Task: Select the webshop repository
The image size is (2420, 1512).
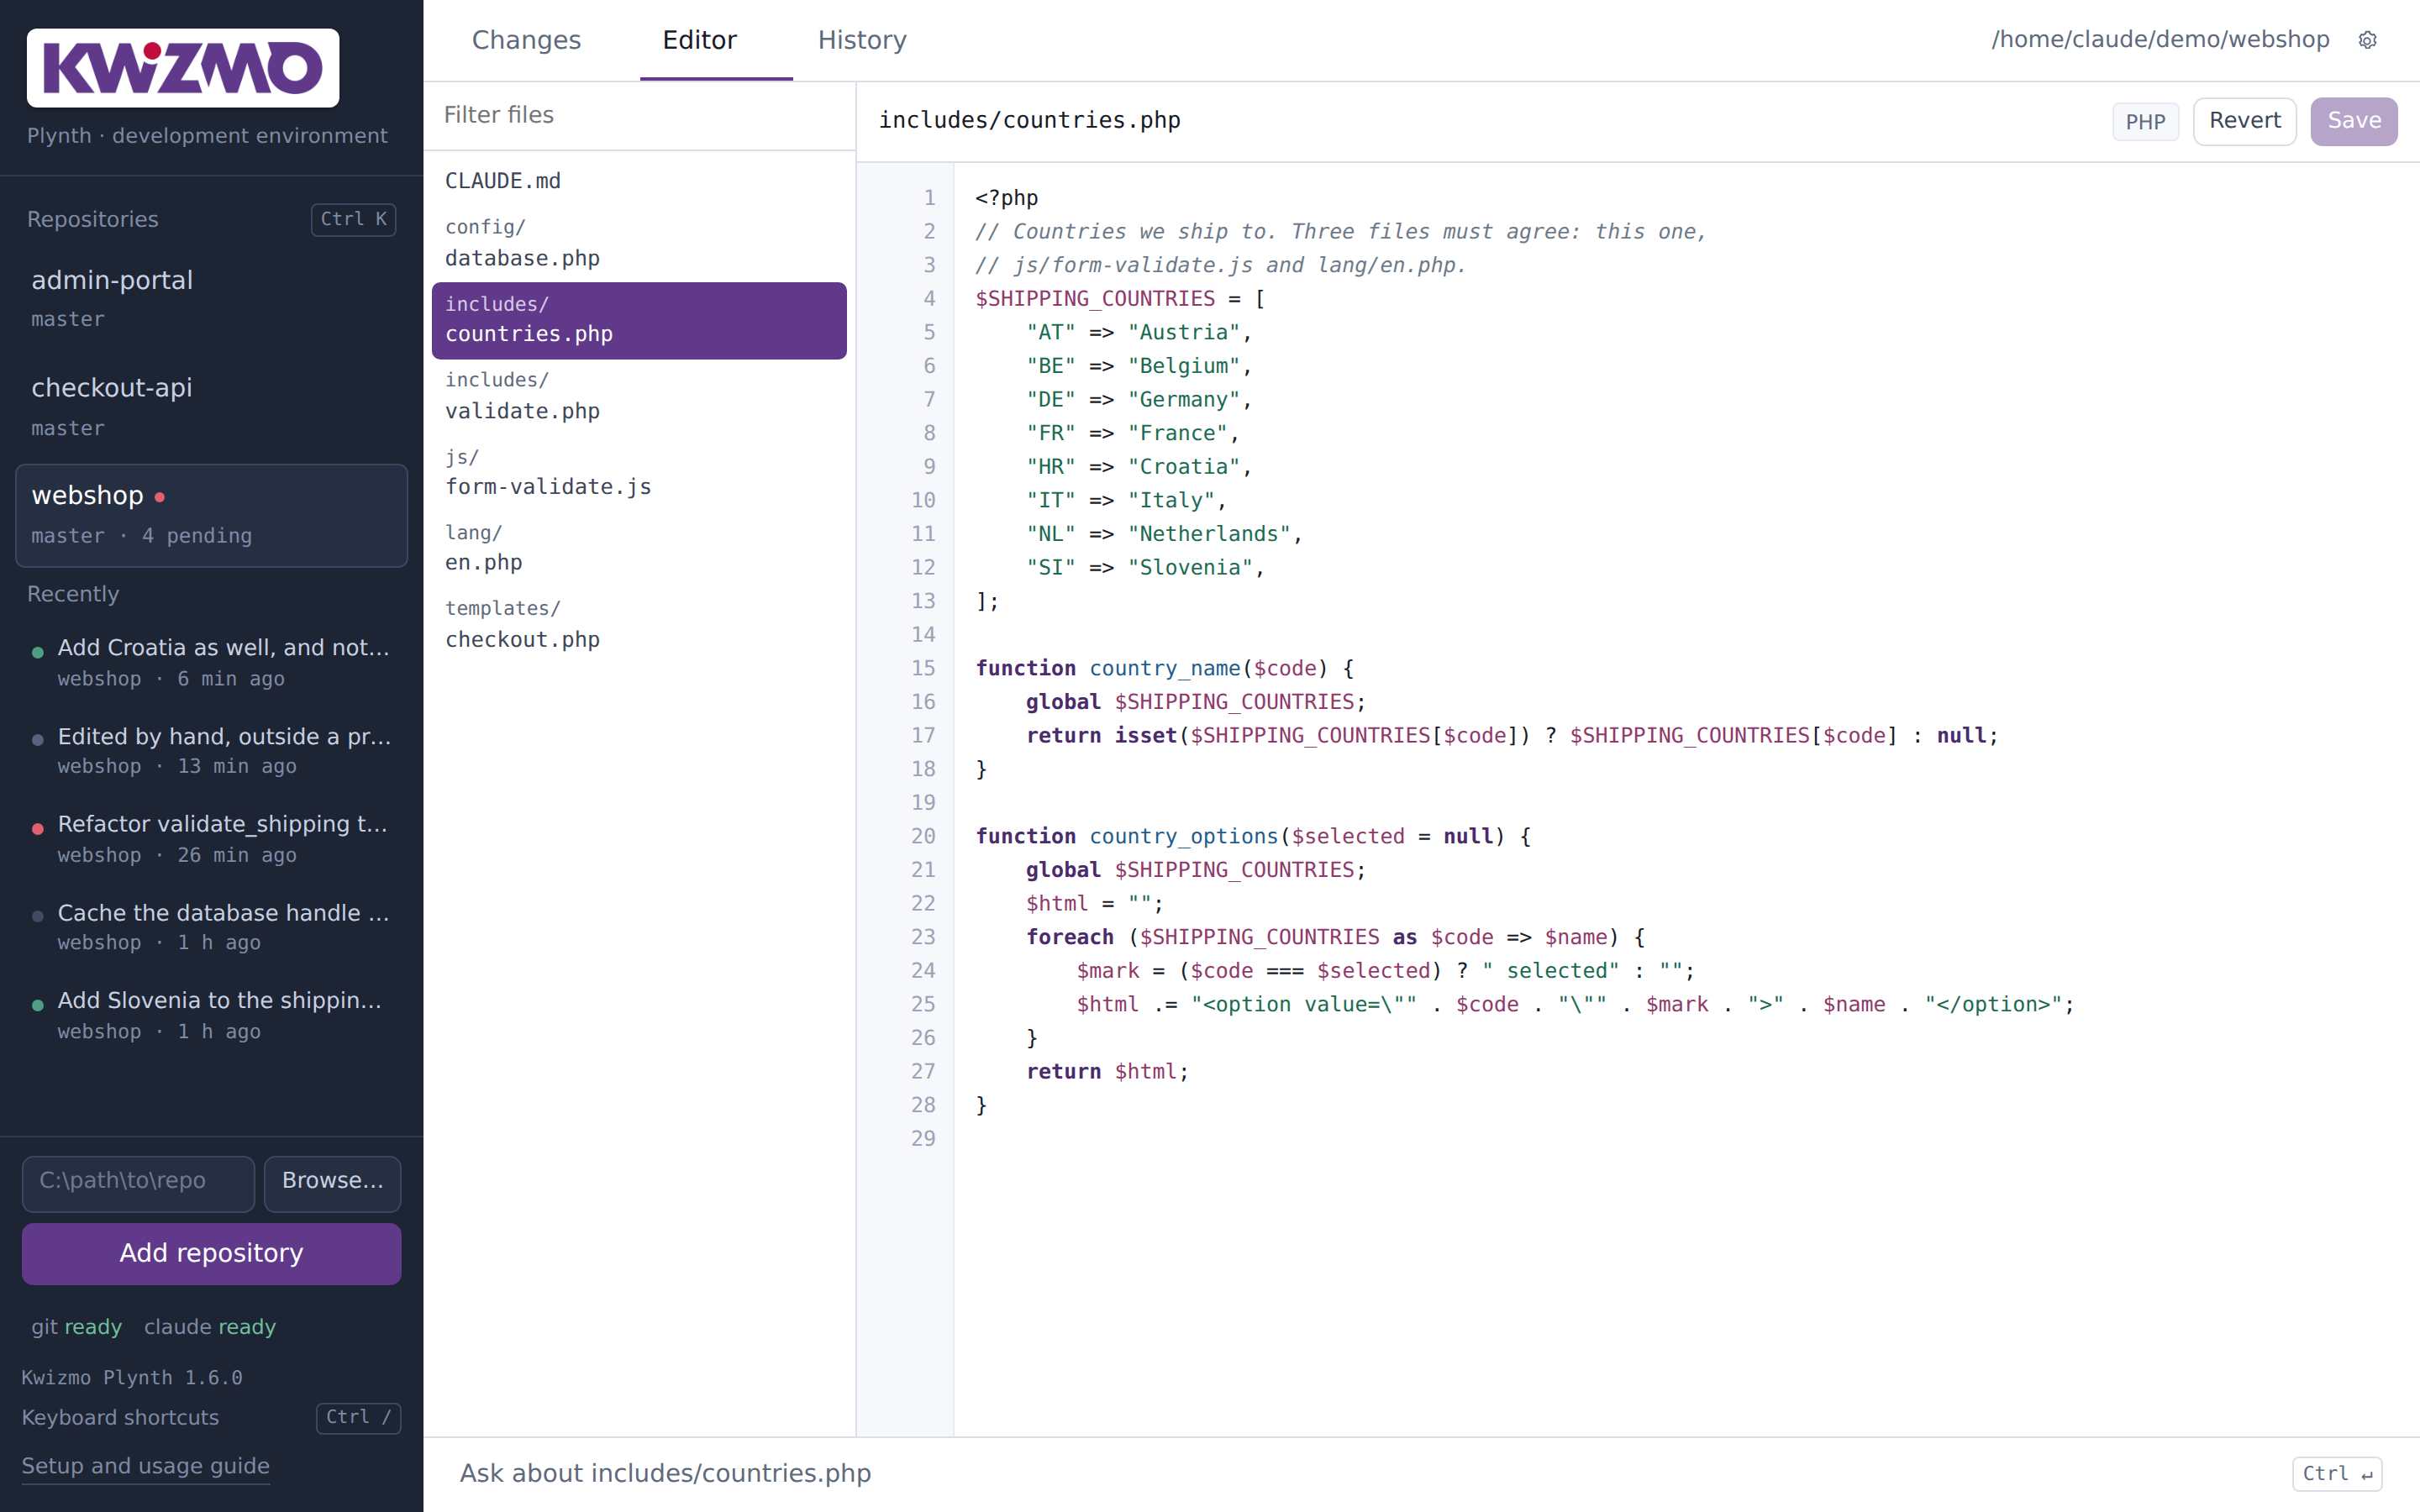Action: pyautogui.click(x=211, y=514)
